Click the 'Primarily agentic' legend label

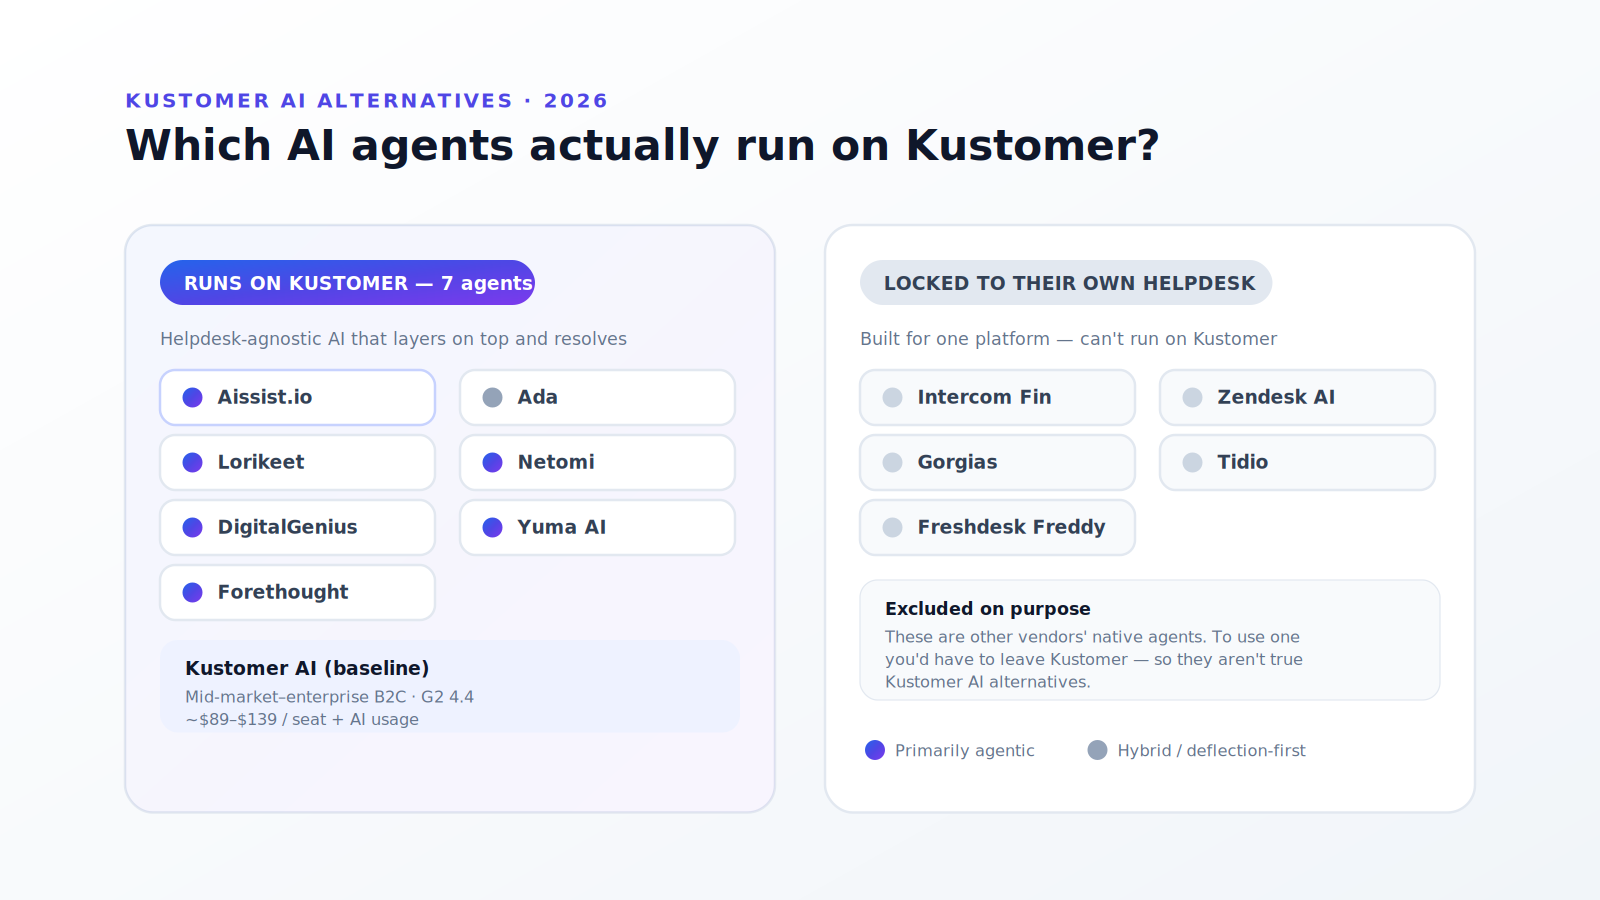click(965, 751)
